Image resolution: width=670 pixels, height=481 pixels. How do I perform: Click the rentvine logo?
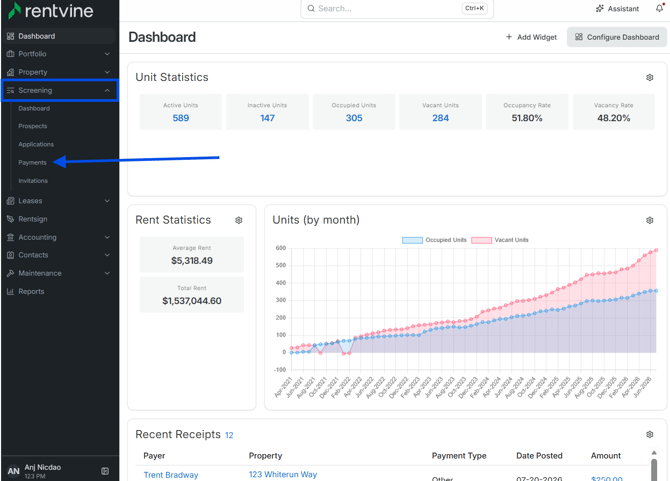click(x=50, y=11)
